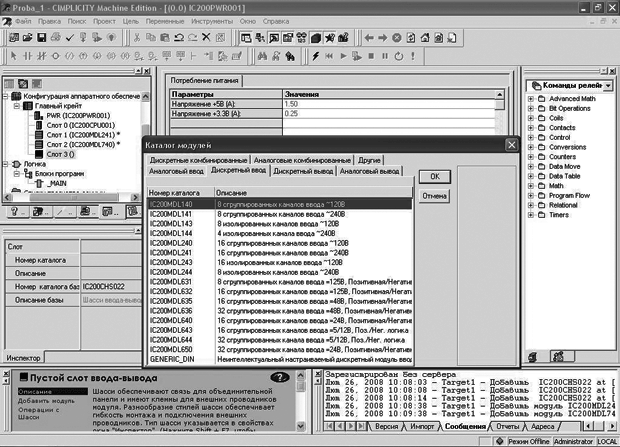Select GENERIC_DIN row in catalog
The image size is (620, 447).
click(280, 360)
